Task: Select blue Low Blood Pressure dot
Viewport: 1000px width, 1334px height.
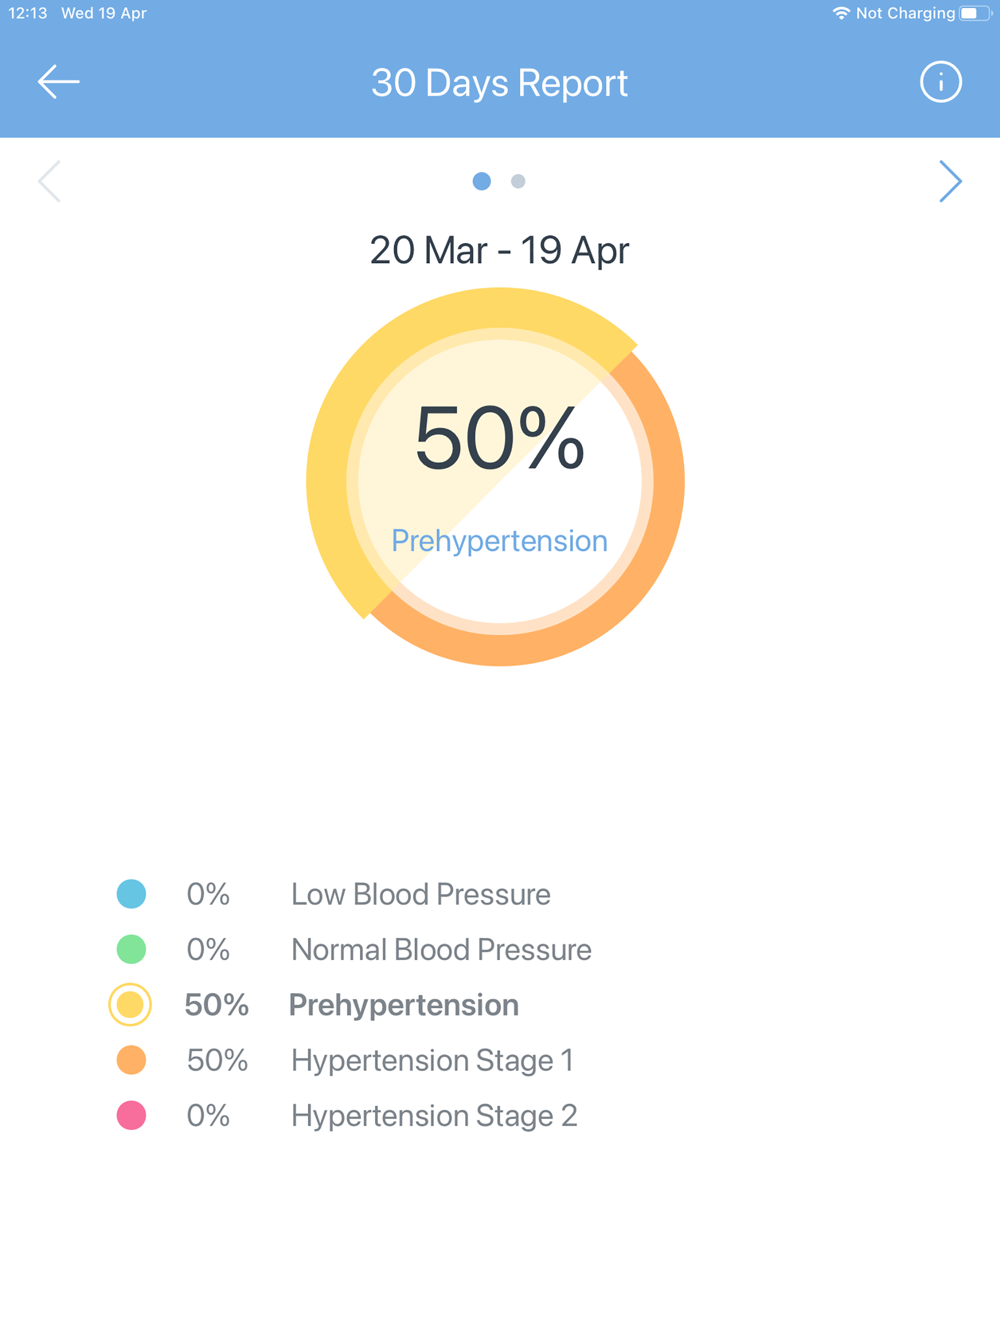Action: tap(131, 894)
